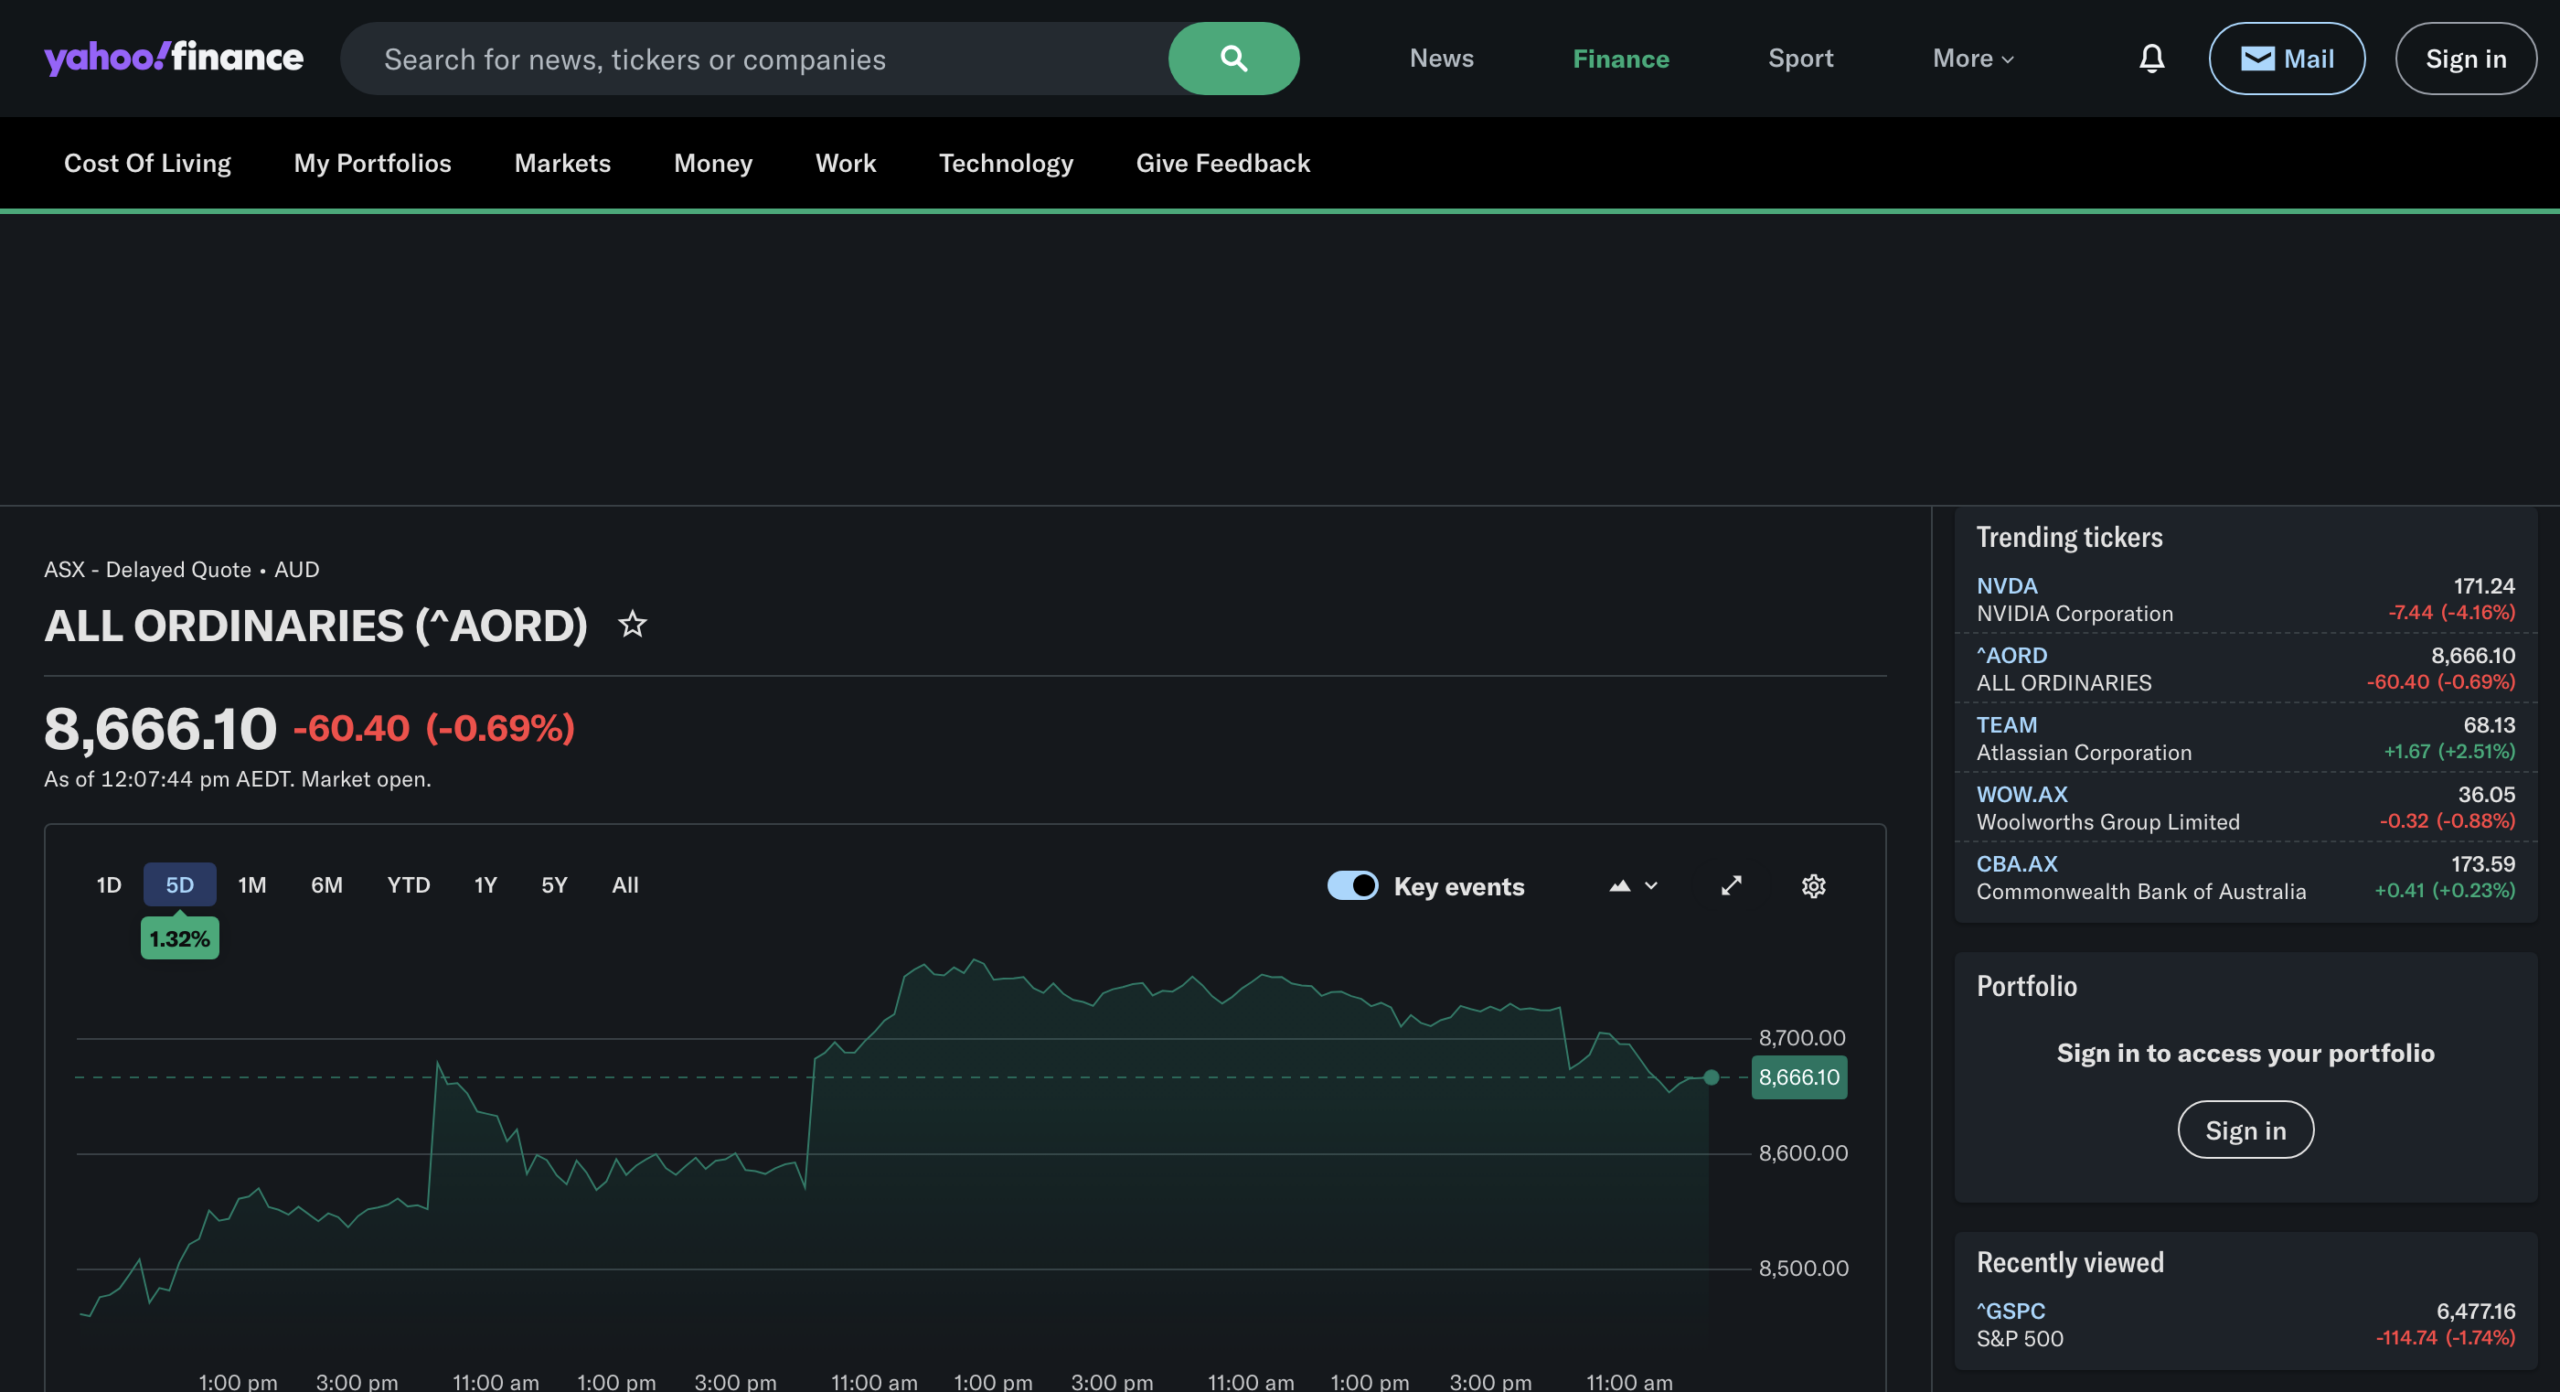Open chart type dropdown chevron

pyautogui.click(x=1651, y=886)
